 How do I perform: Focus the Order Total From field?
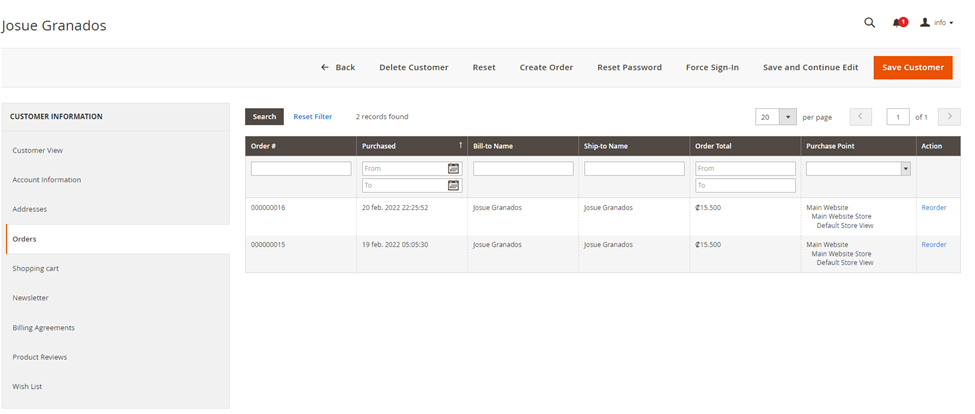tap(745, 168)
